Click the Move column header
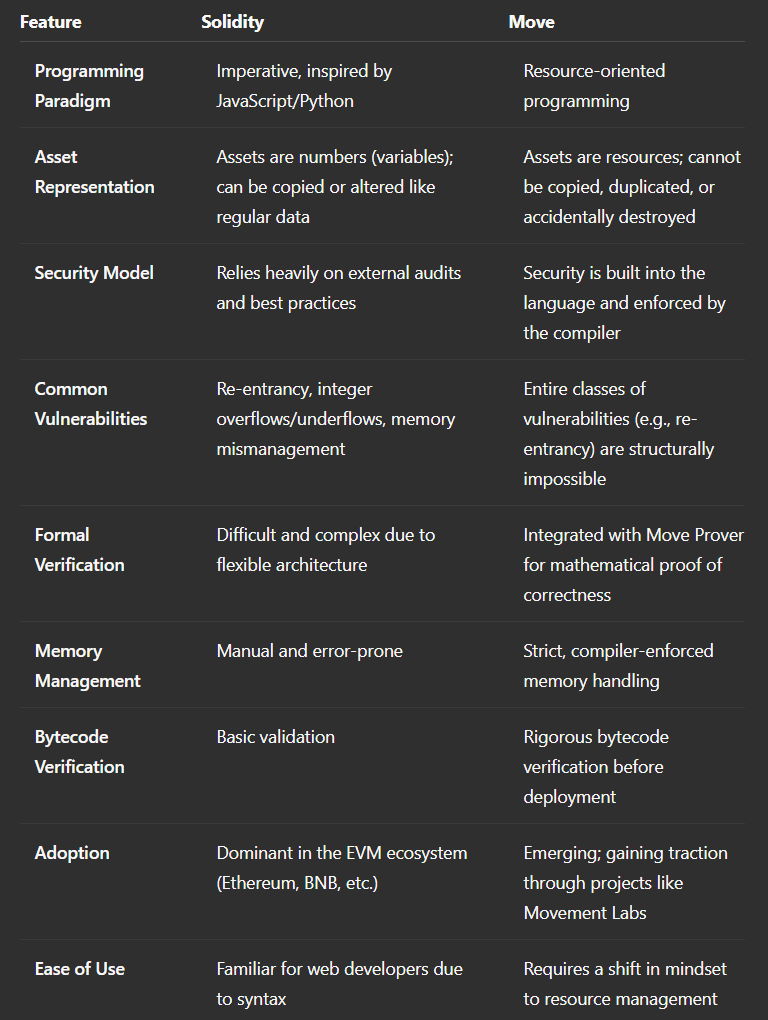 [531, 22]
